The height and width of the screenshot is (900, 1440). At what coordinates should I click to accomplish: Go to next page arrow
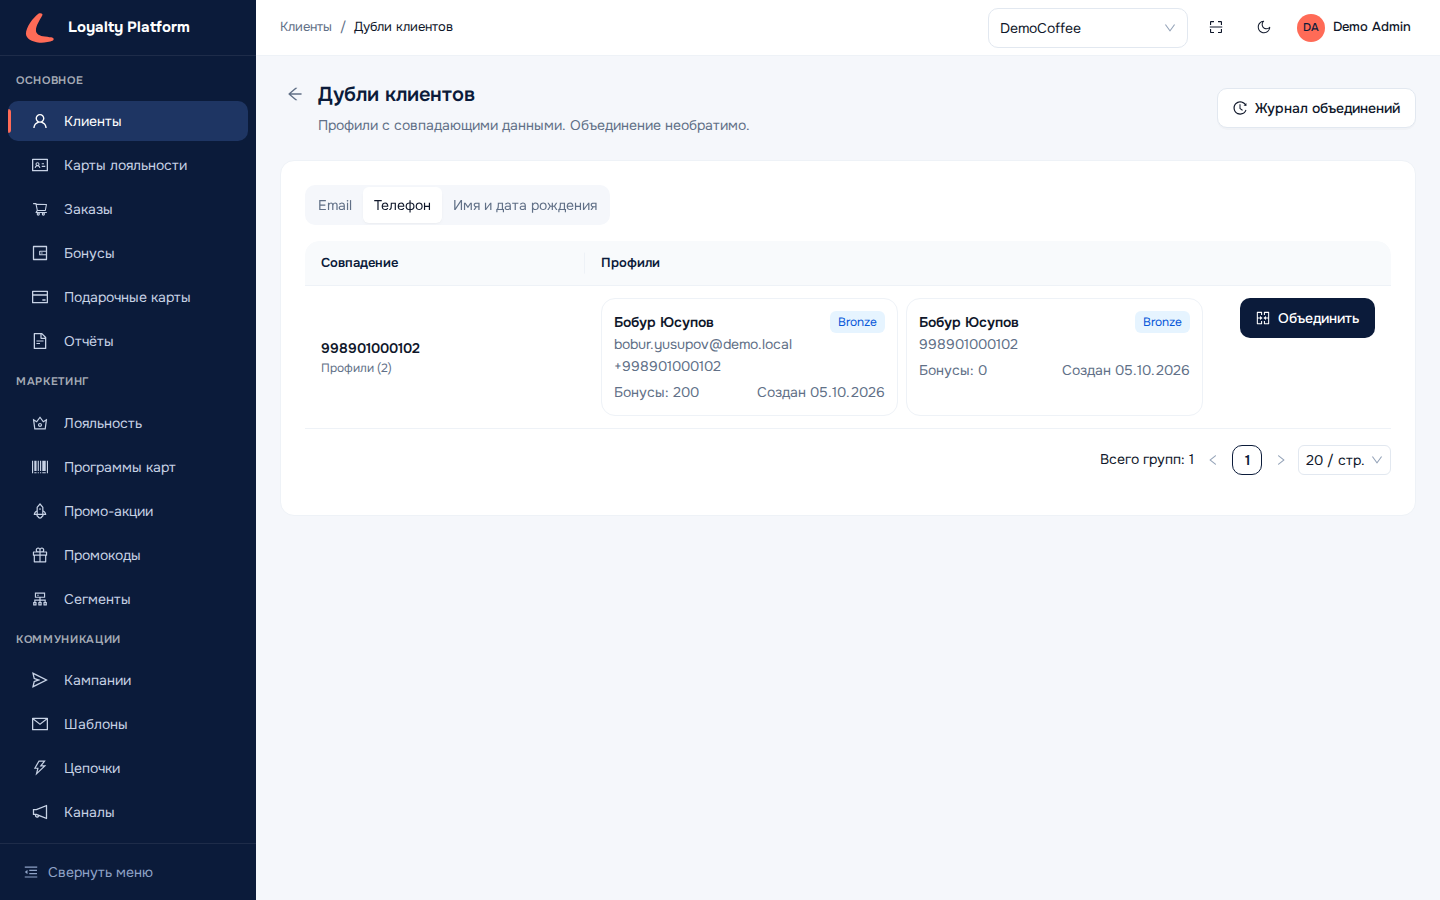[1281, 460]
